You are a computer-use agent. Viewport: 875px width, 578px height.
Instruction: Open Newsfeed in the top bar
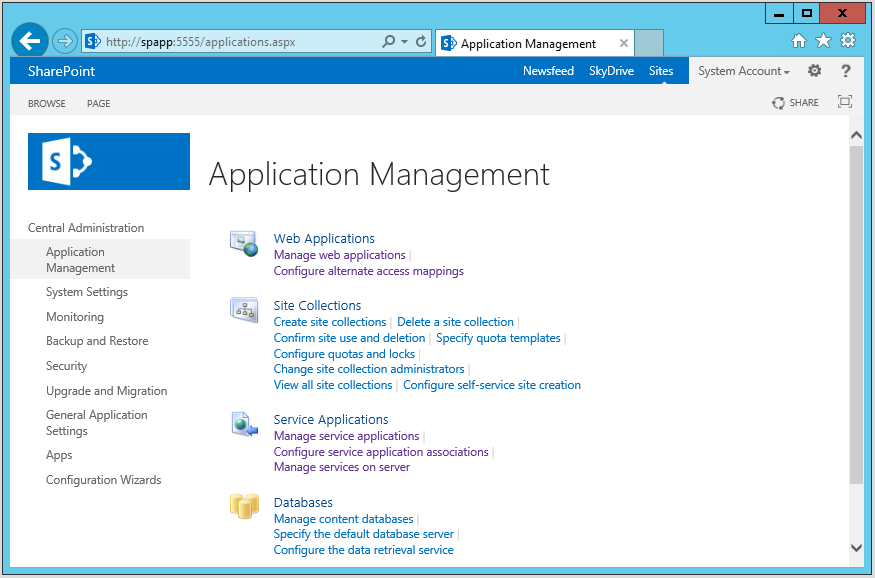pyautogui.click(x=548, y=71)
